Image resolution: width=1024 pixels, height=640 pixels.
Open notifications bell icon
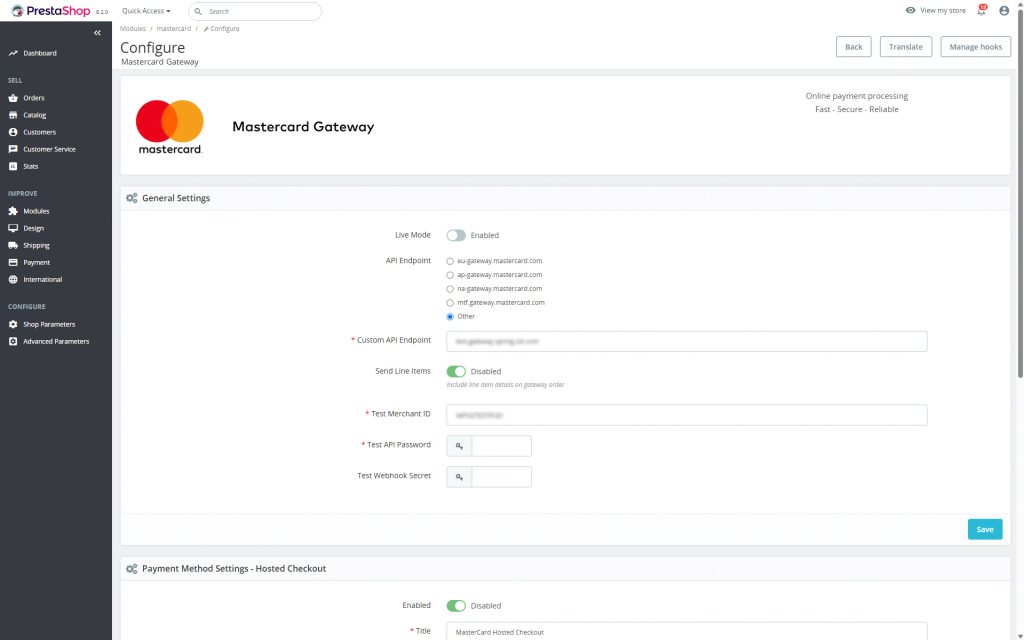click(x=981, y=10)
